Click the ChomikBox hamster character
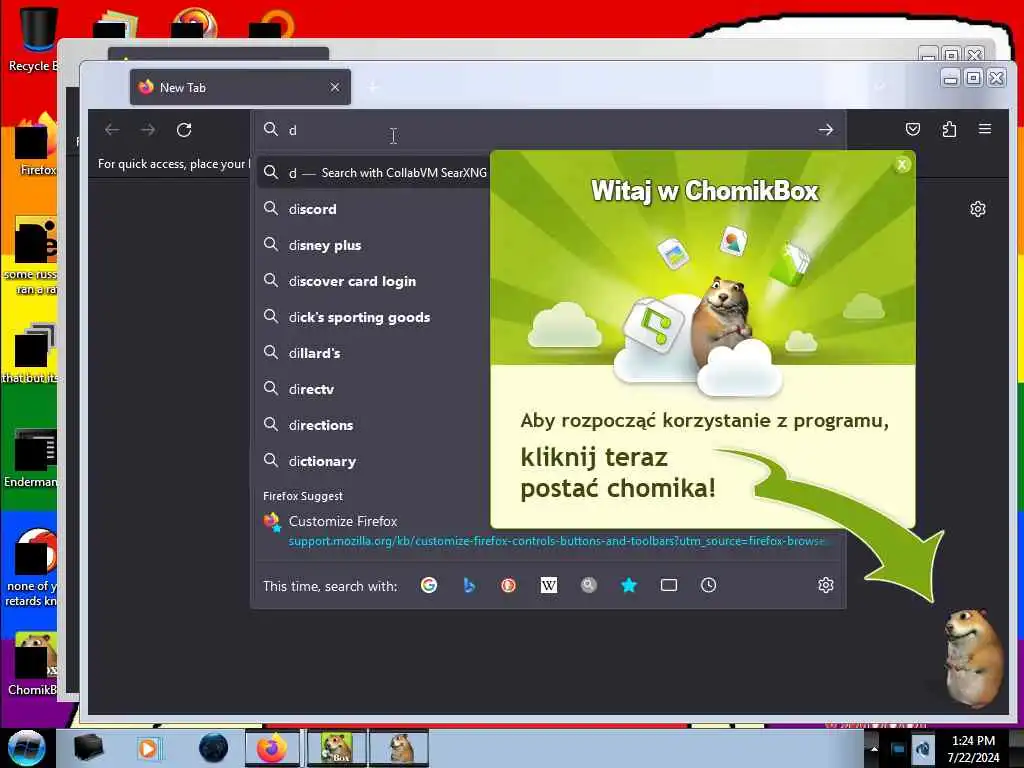The height and width of the screenshot is (768, 1024). pyautogui.click(x=972, y=658)
